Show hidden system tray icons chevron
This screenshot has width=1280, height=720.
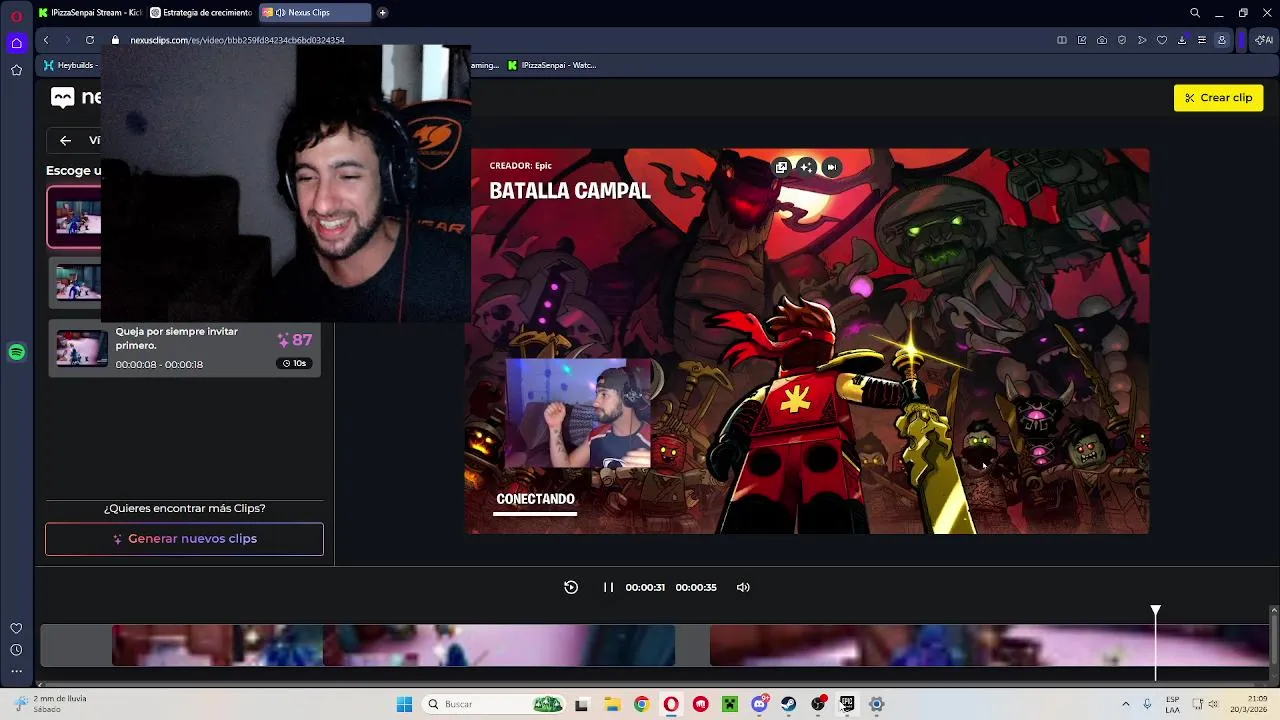(x=1125, y=704)
